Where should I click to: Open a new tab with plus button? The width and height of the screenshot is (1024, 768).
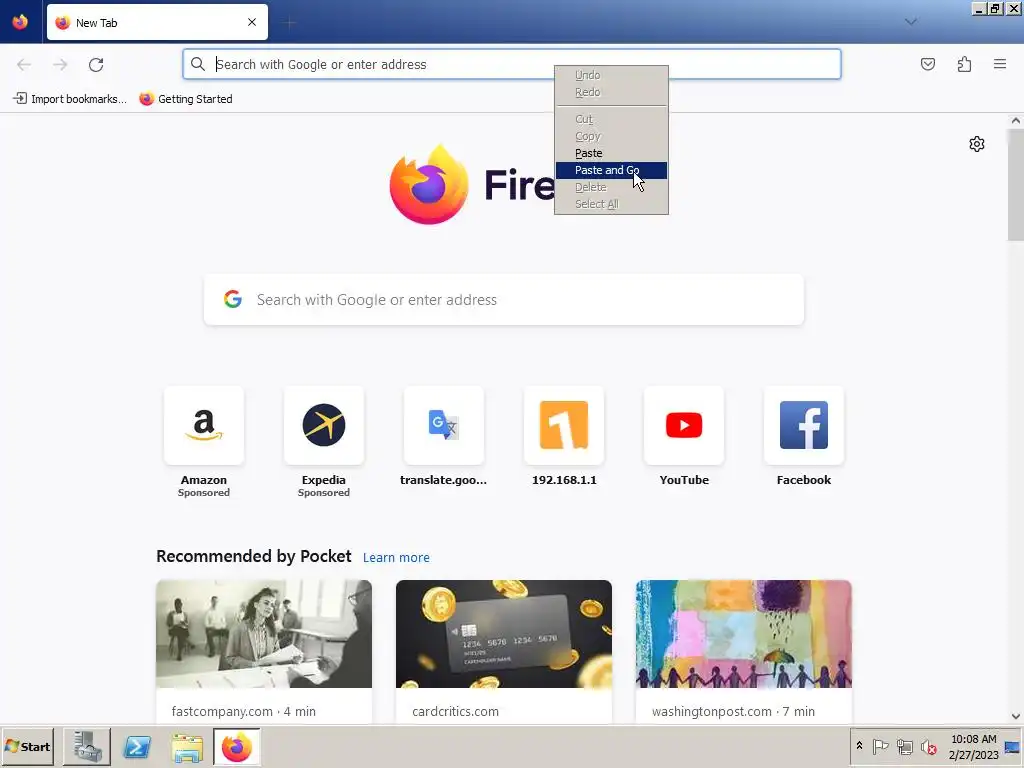[289, 23]
